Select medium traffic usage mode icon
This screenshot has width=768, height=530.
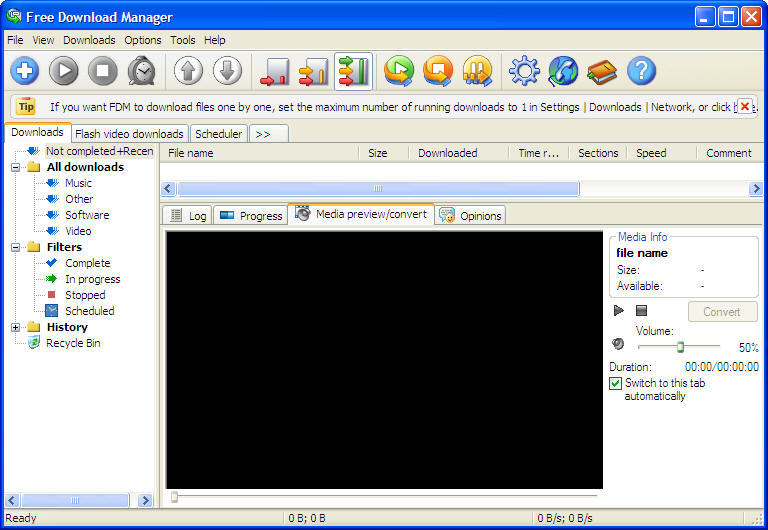[x=314, y=71]
